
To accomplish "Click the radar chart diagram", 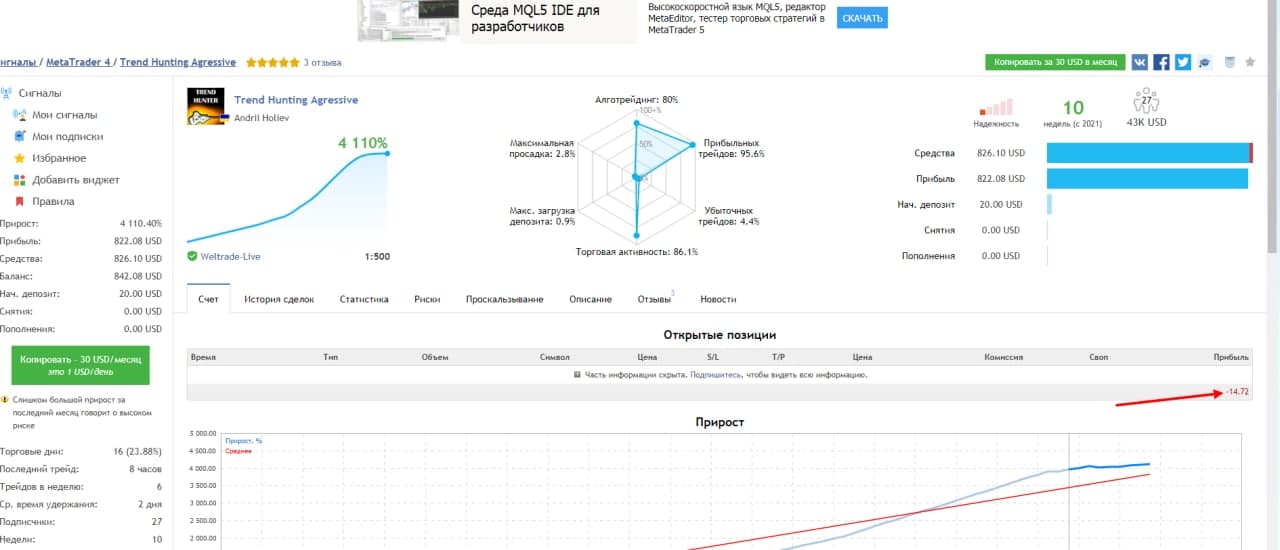I will pos(636,175).
